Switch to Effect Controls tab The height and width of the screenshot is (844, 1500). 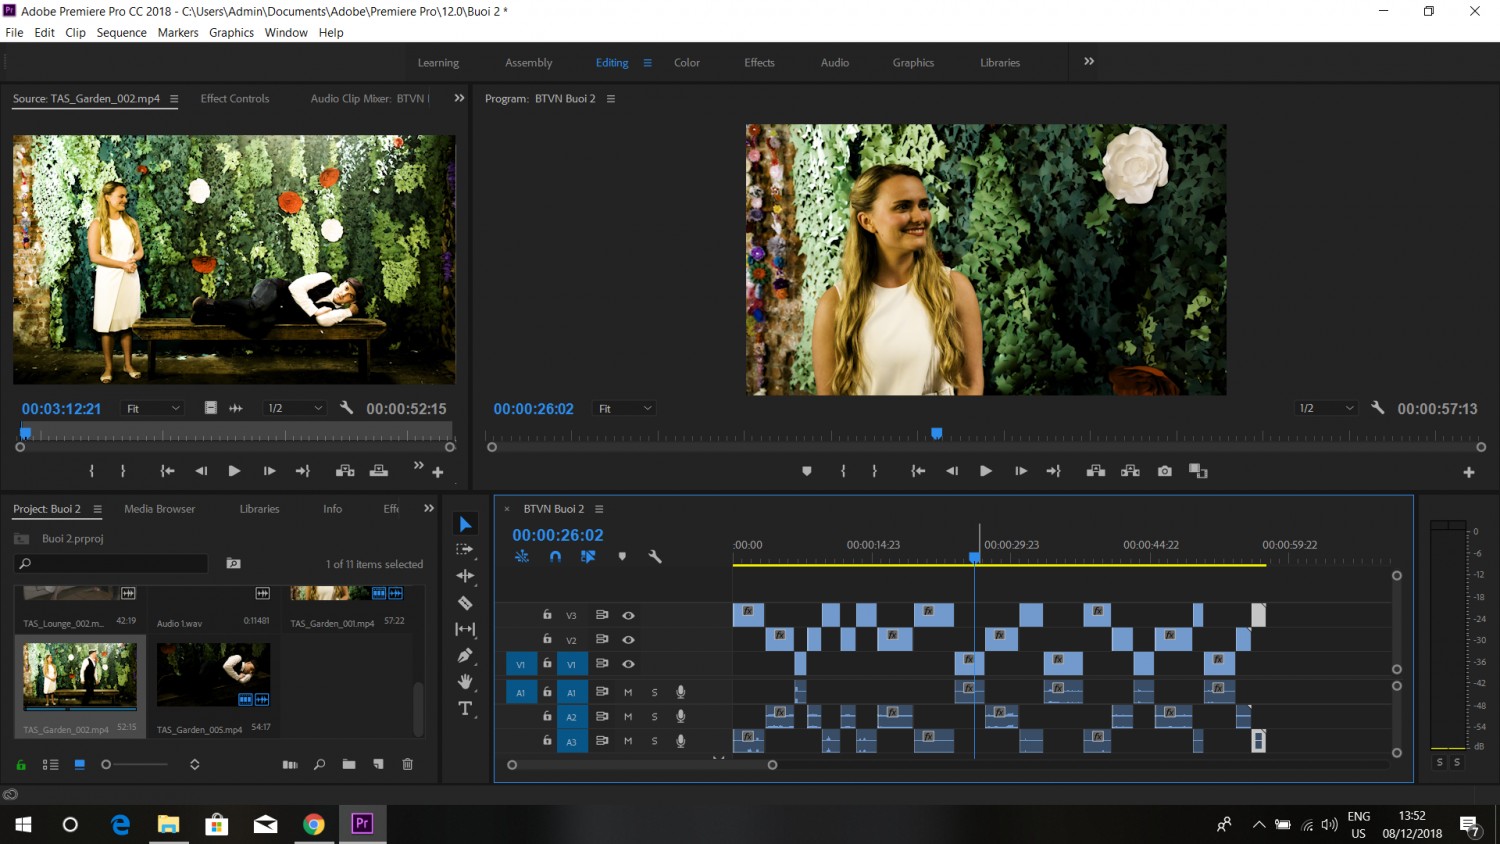click(x=235, y=98)
